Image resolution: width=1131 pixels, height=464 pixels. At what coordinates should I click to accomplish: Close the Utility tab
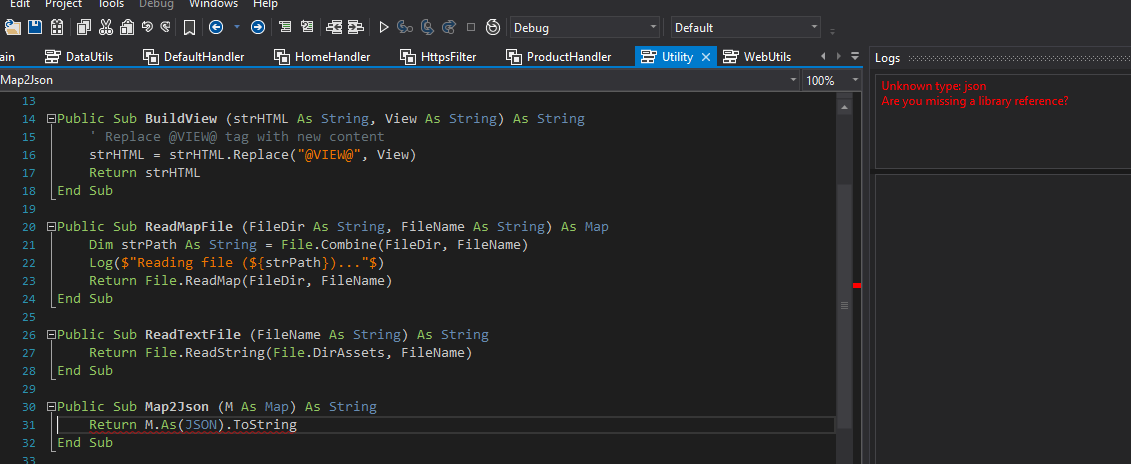coord(706,57)
